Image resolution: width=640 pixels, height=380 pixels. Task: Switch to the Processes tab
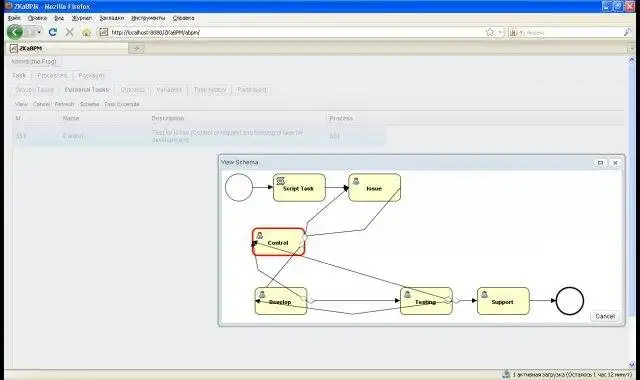pos(52,76)
